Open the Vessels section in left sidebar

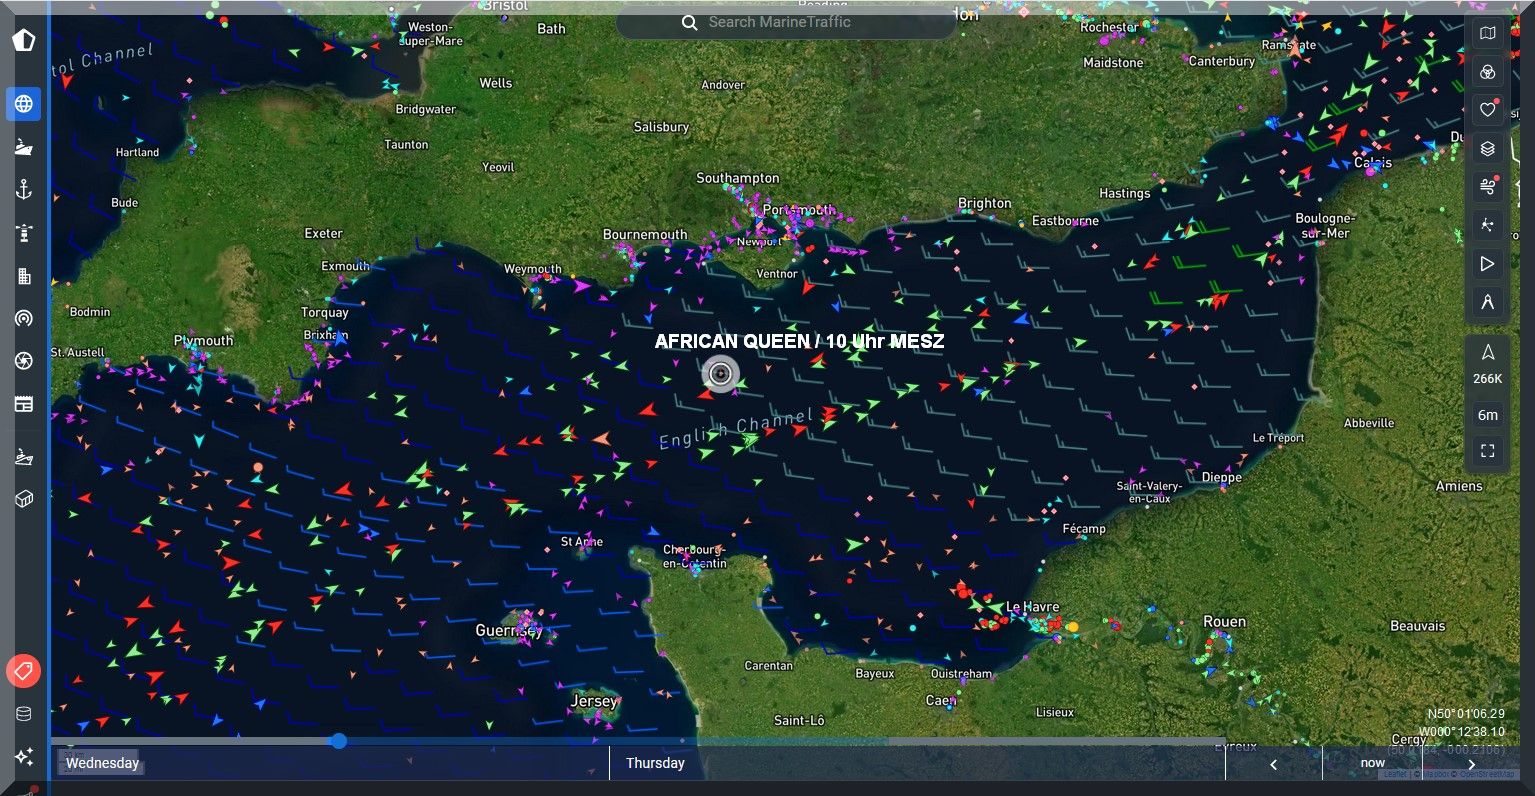pos(24,147)
